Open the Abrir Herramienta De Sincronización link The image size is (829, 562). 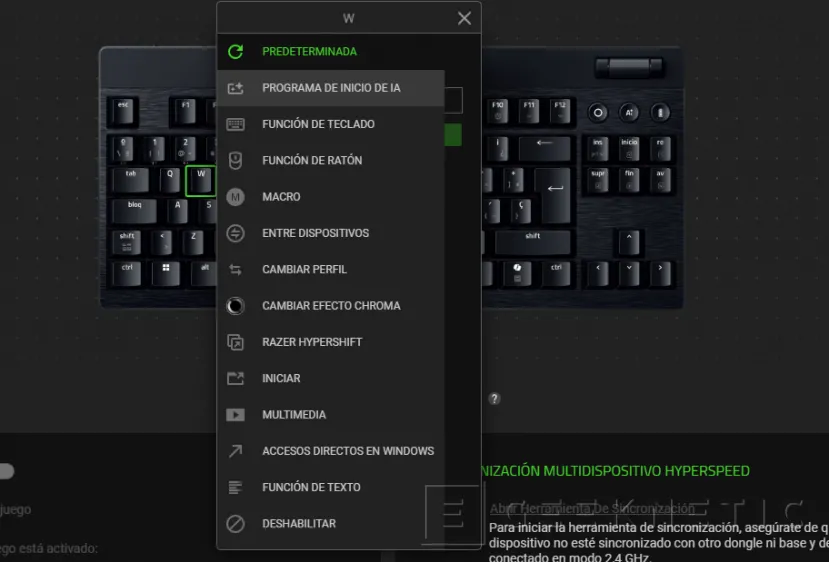(x=592, y=509)
